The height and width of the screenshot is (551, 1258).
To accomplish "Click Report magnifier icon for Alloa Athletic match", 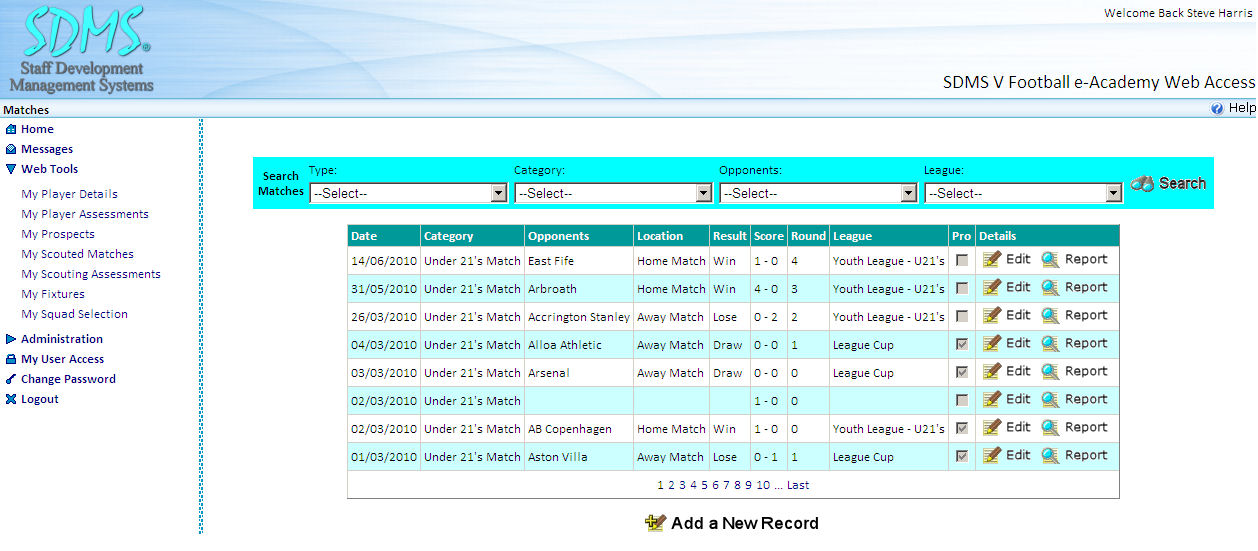I will (x=1050, y=343).
